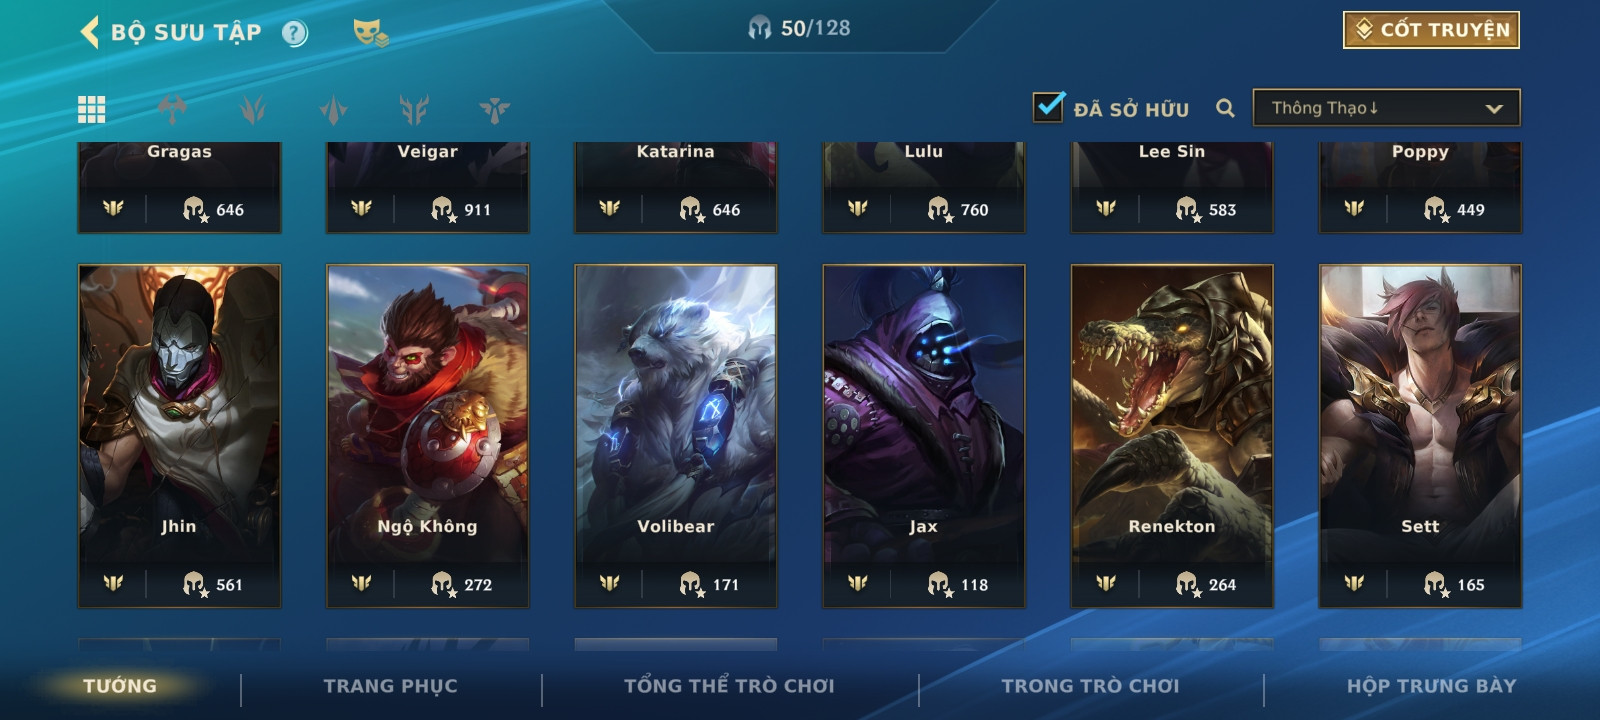Select the all-roles grid filter icon

click(91, 109)
